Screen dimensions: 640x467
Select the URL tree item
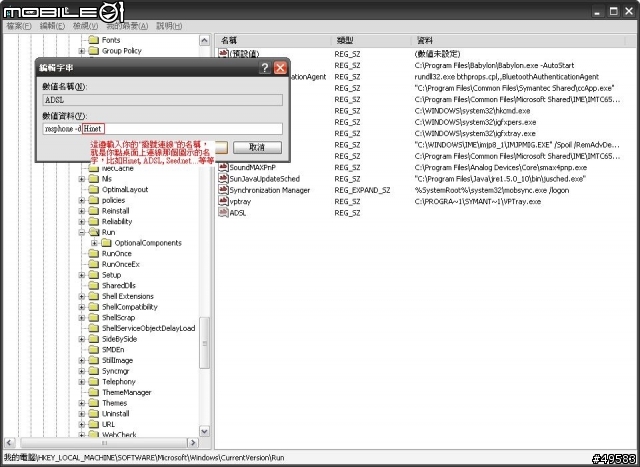(x=108, y=425)
